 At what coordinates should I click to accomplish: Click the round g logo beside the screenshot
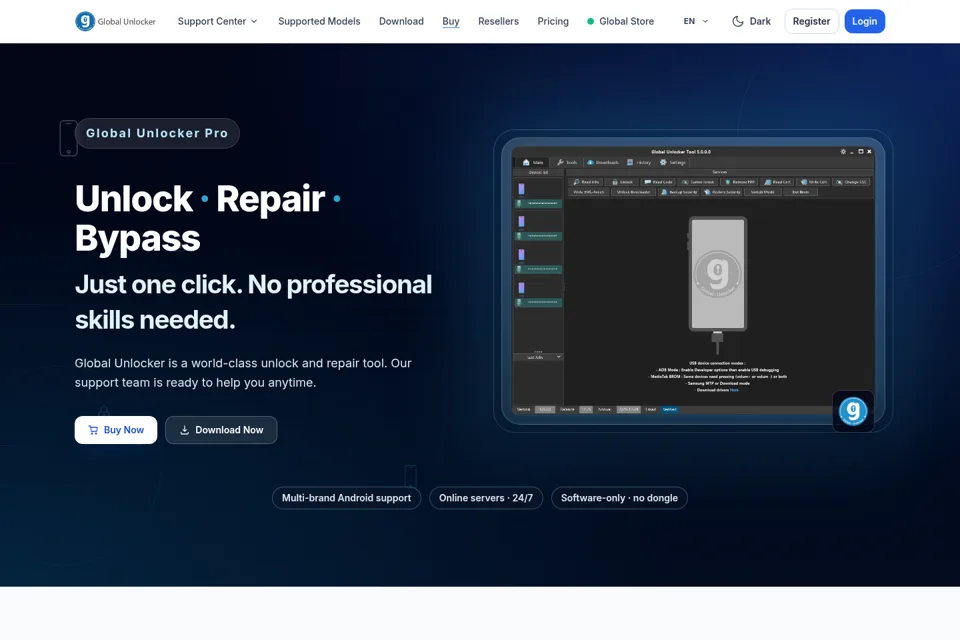(853, 411)
